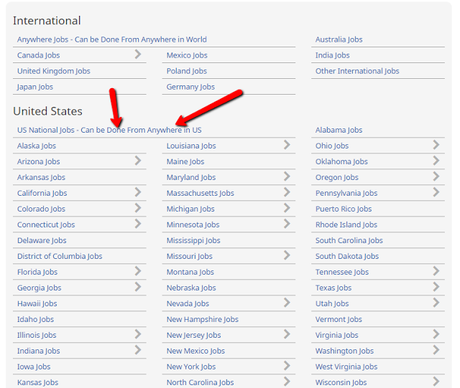The width and height of the screenshot is (460, 388).
Task: Open the Poland Jobs link
Action: [x=187, y=71]
